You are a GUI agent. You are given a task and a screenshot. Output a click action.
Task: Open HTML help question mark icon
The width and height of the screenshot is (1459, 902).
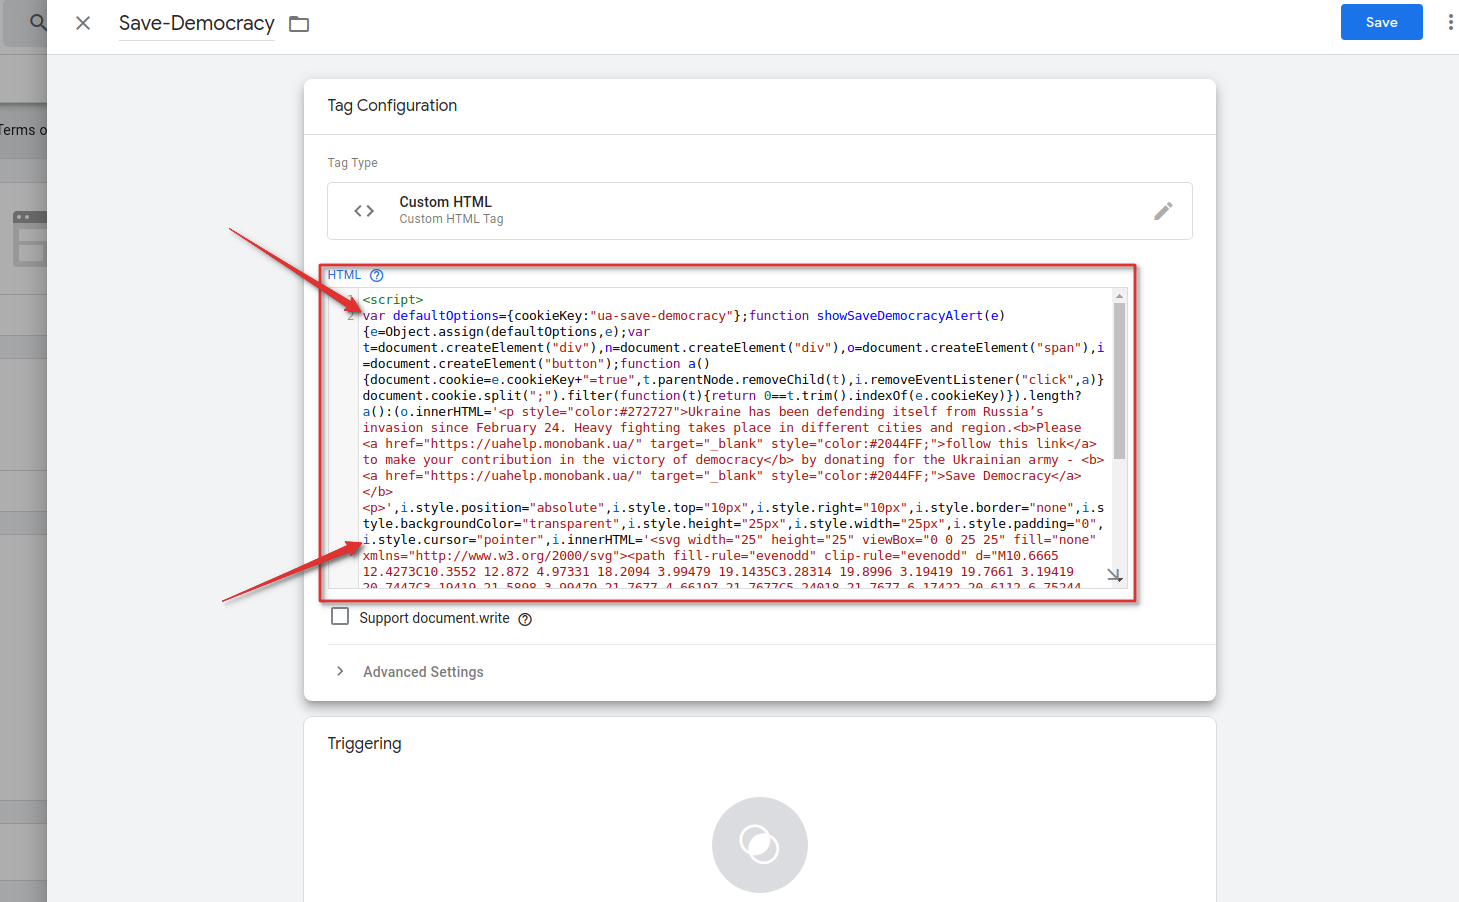pyautogui.click(x=377, y=275)
